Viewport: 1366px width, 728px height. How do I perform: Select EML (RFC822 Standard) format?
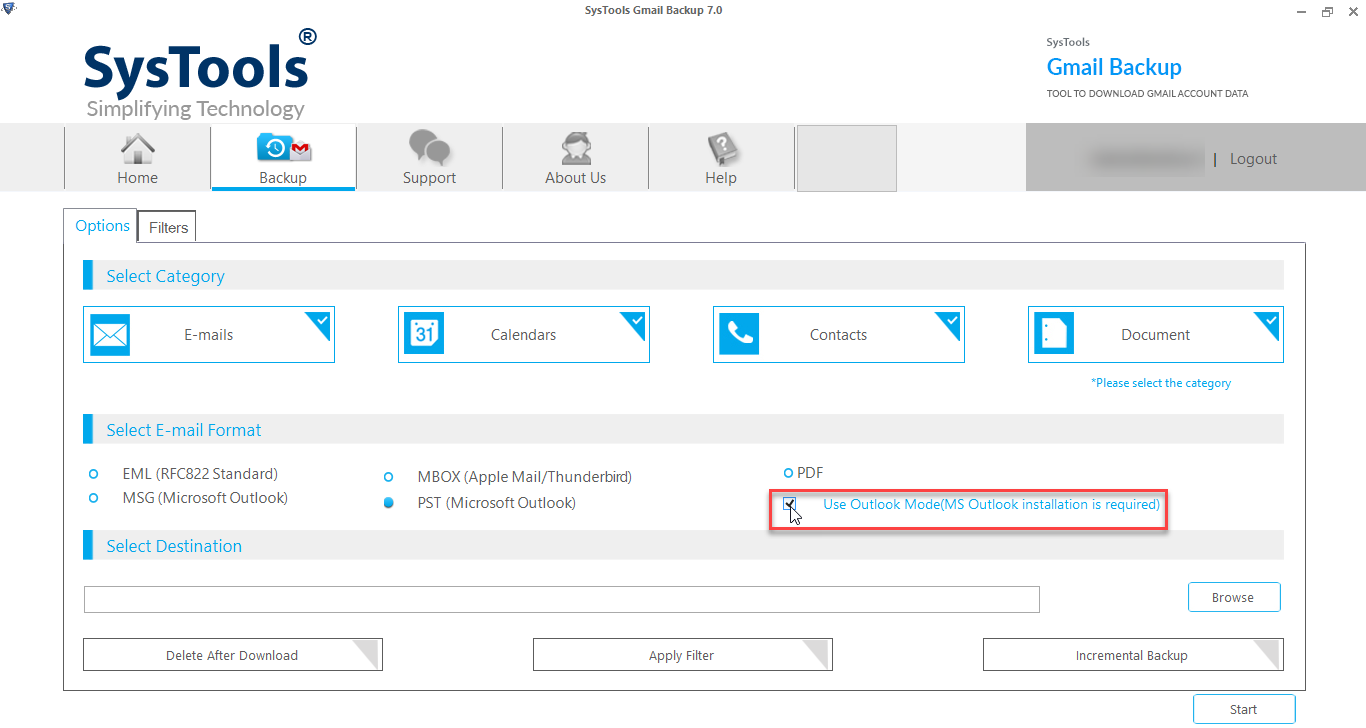pyautogui.click(x=94, y=474)
